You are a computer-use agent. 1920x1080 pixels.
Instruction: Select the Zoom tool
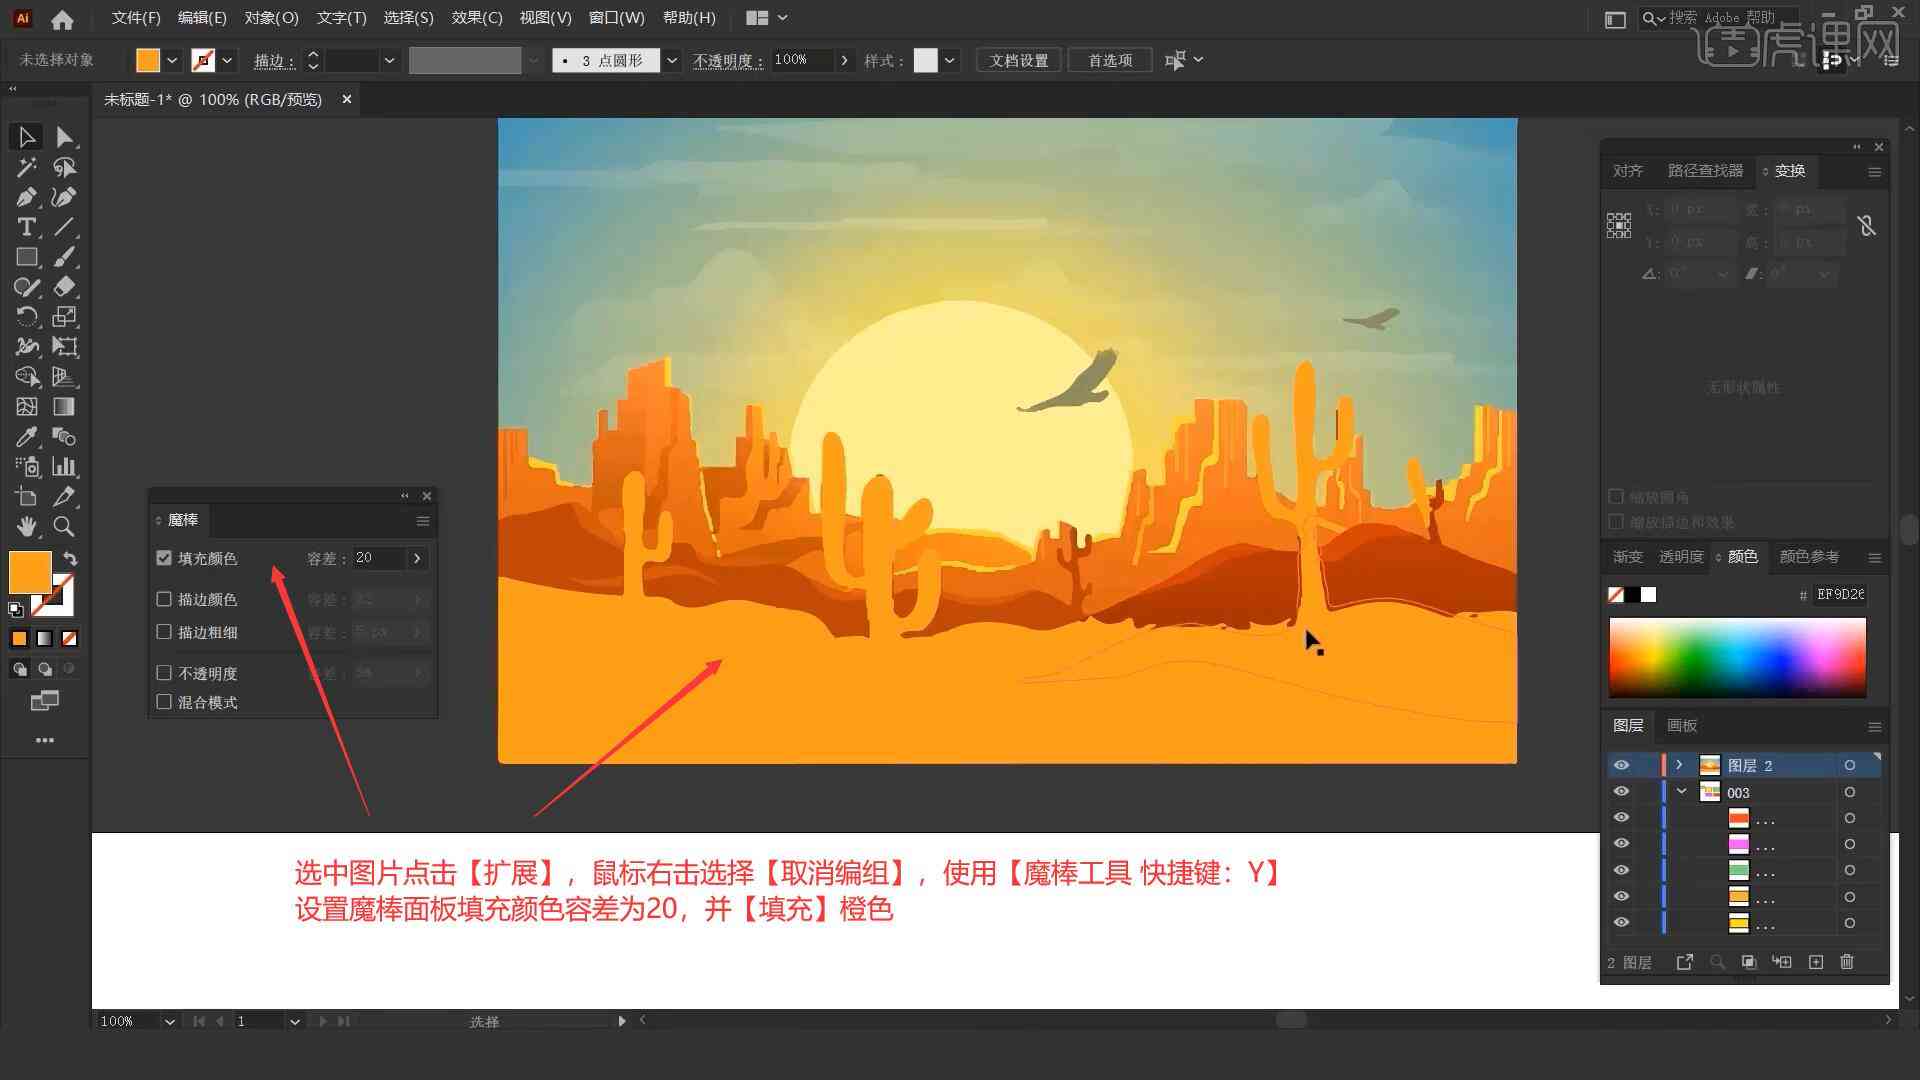point(63,527)
